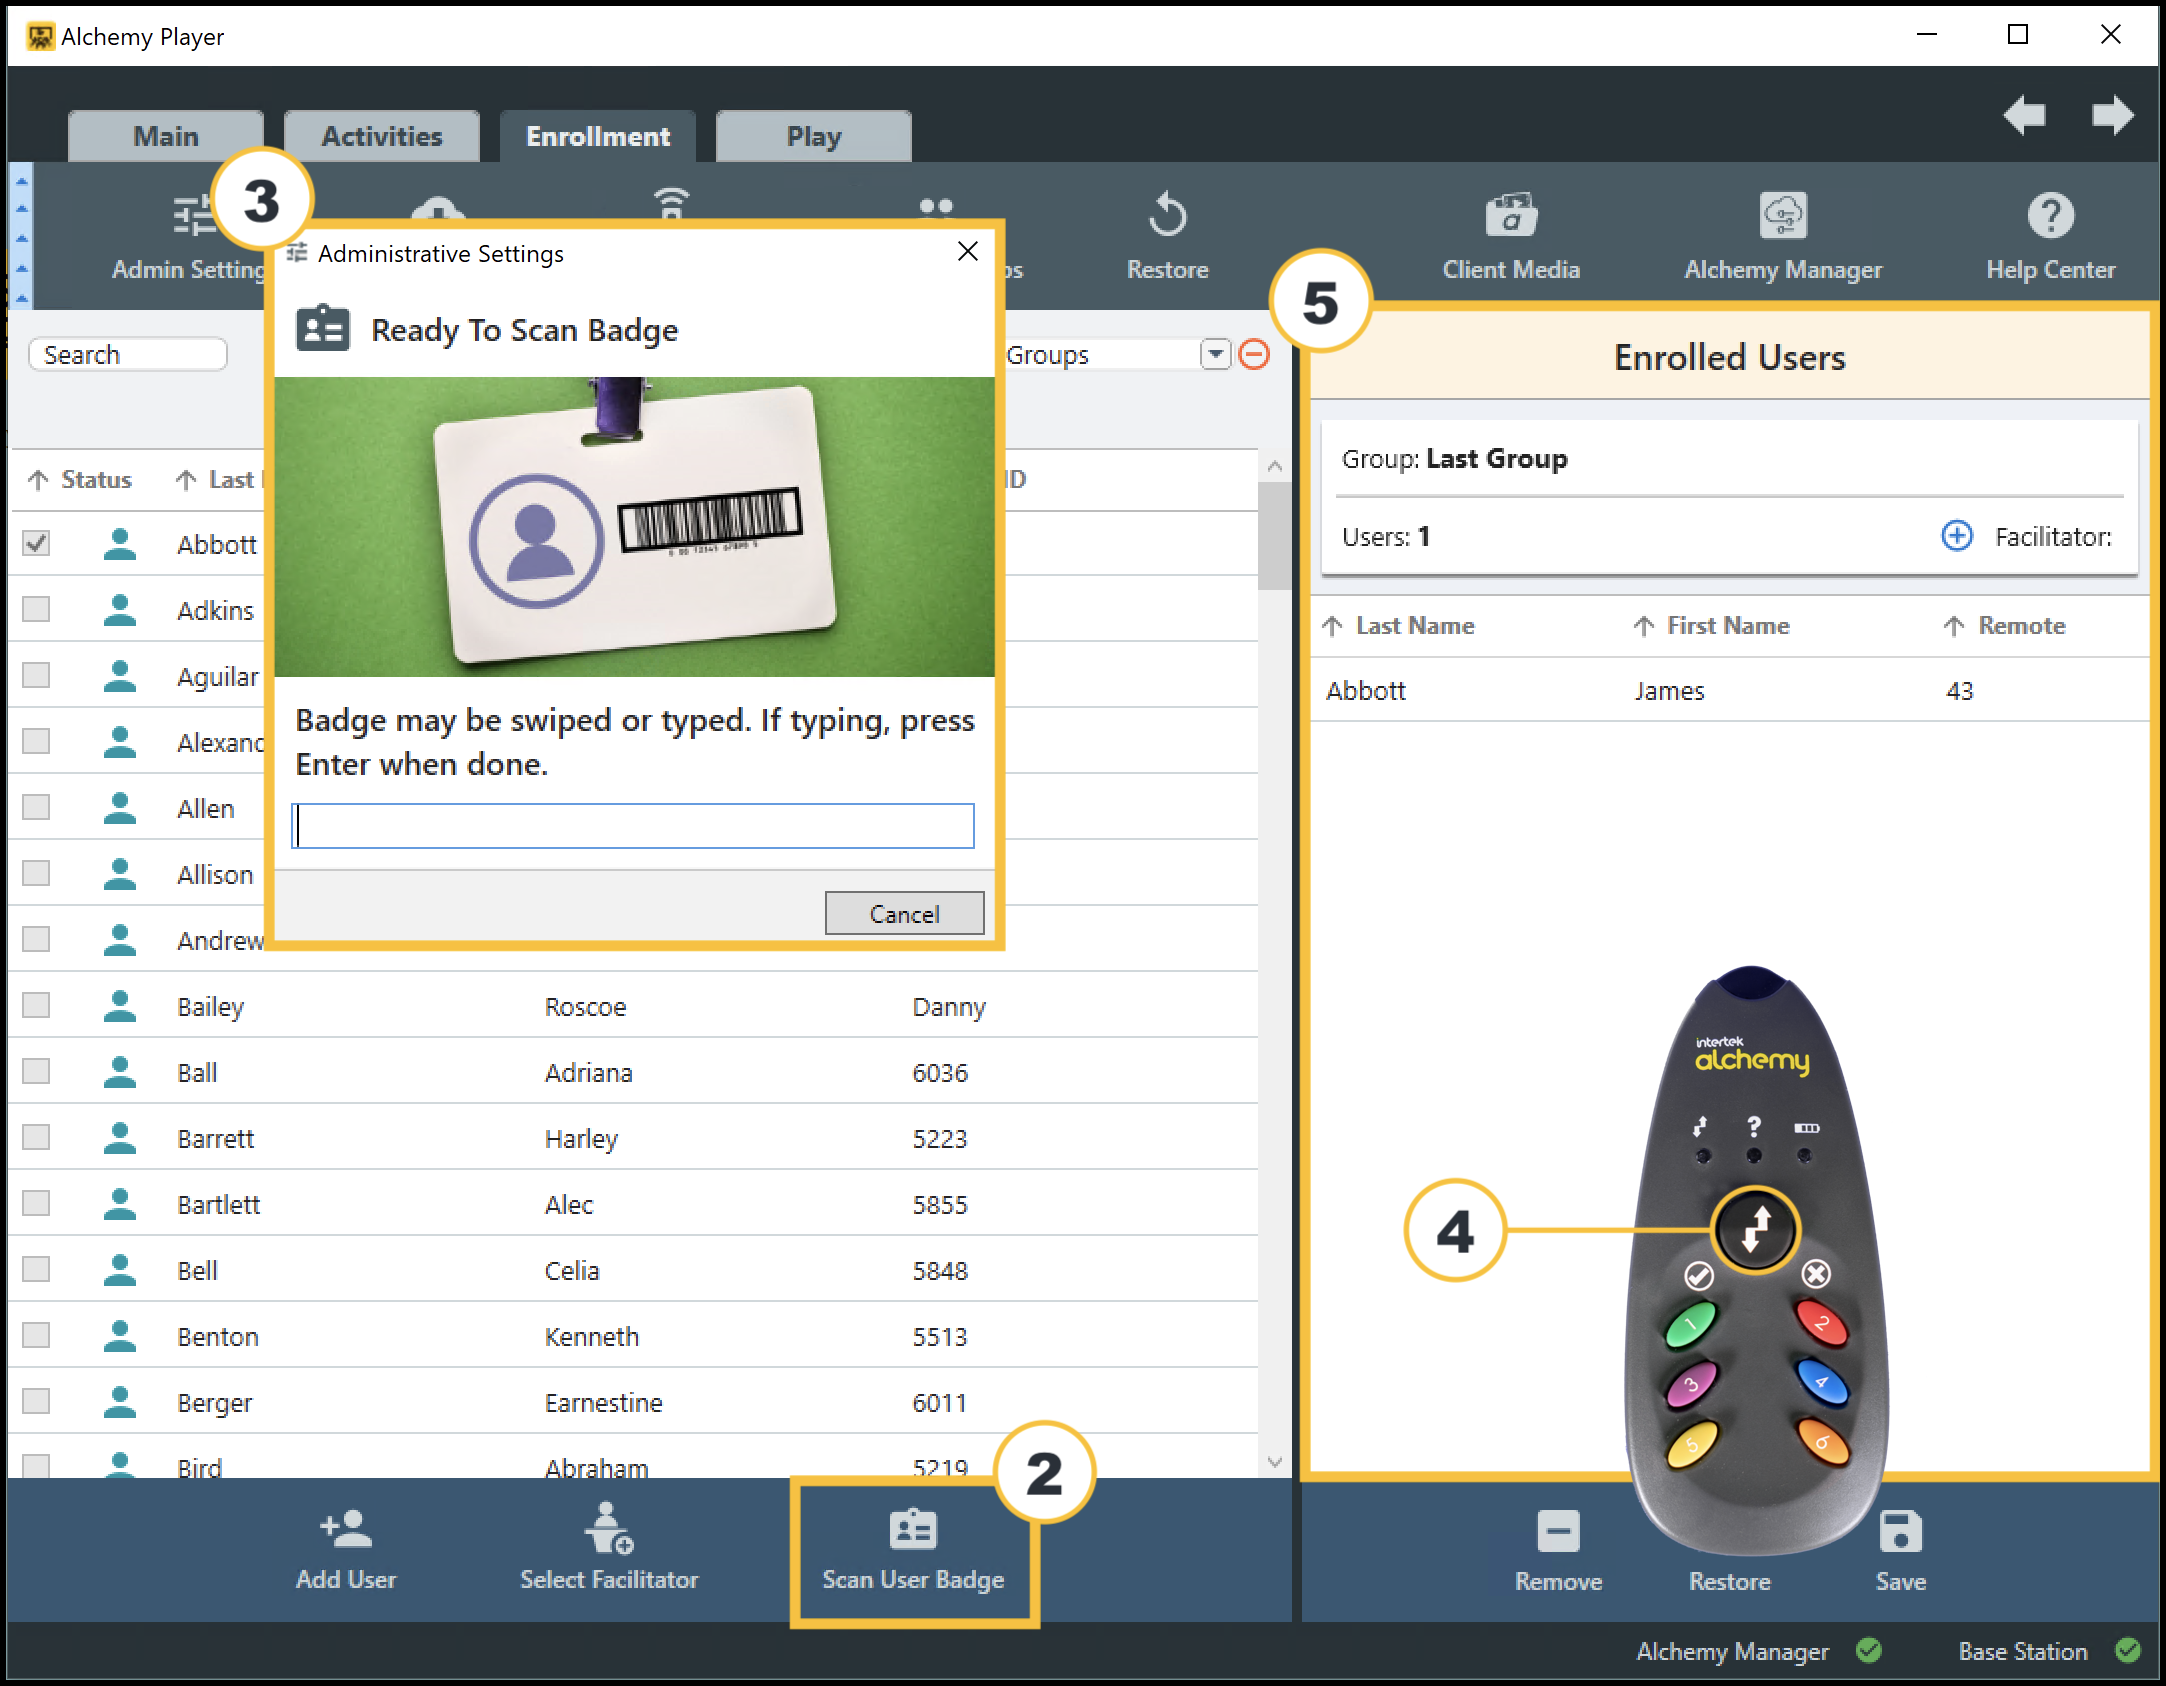
Task: Check the Bell checkbox
Action: [36, 1269]
